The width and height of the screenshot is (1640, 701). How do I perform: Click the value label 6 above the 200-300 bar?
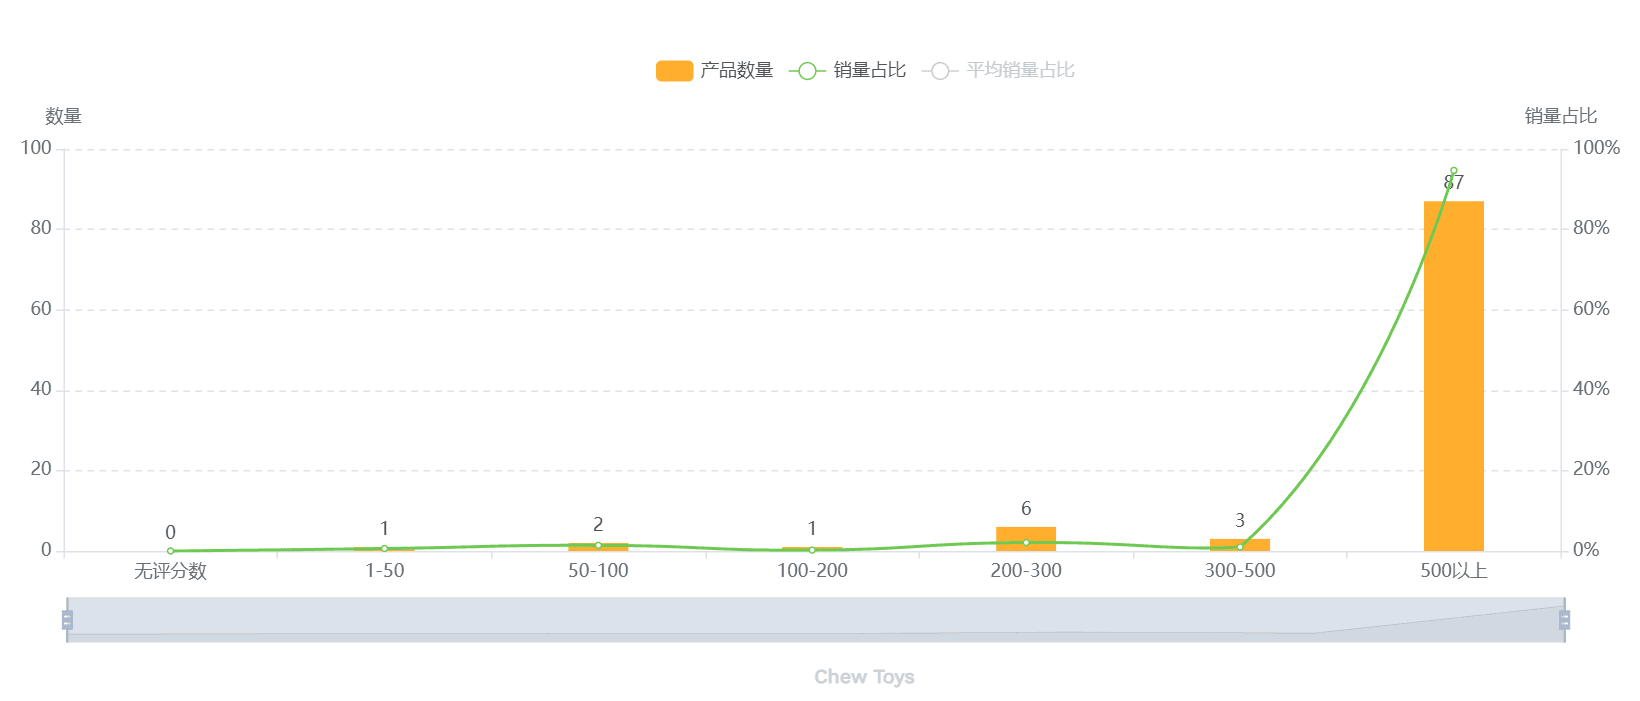(x=1026, y=509)
